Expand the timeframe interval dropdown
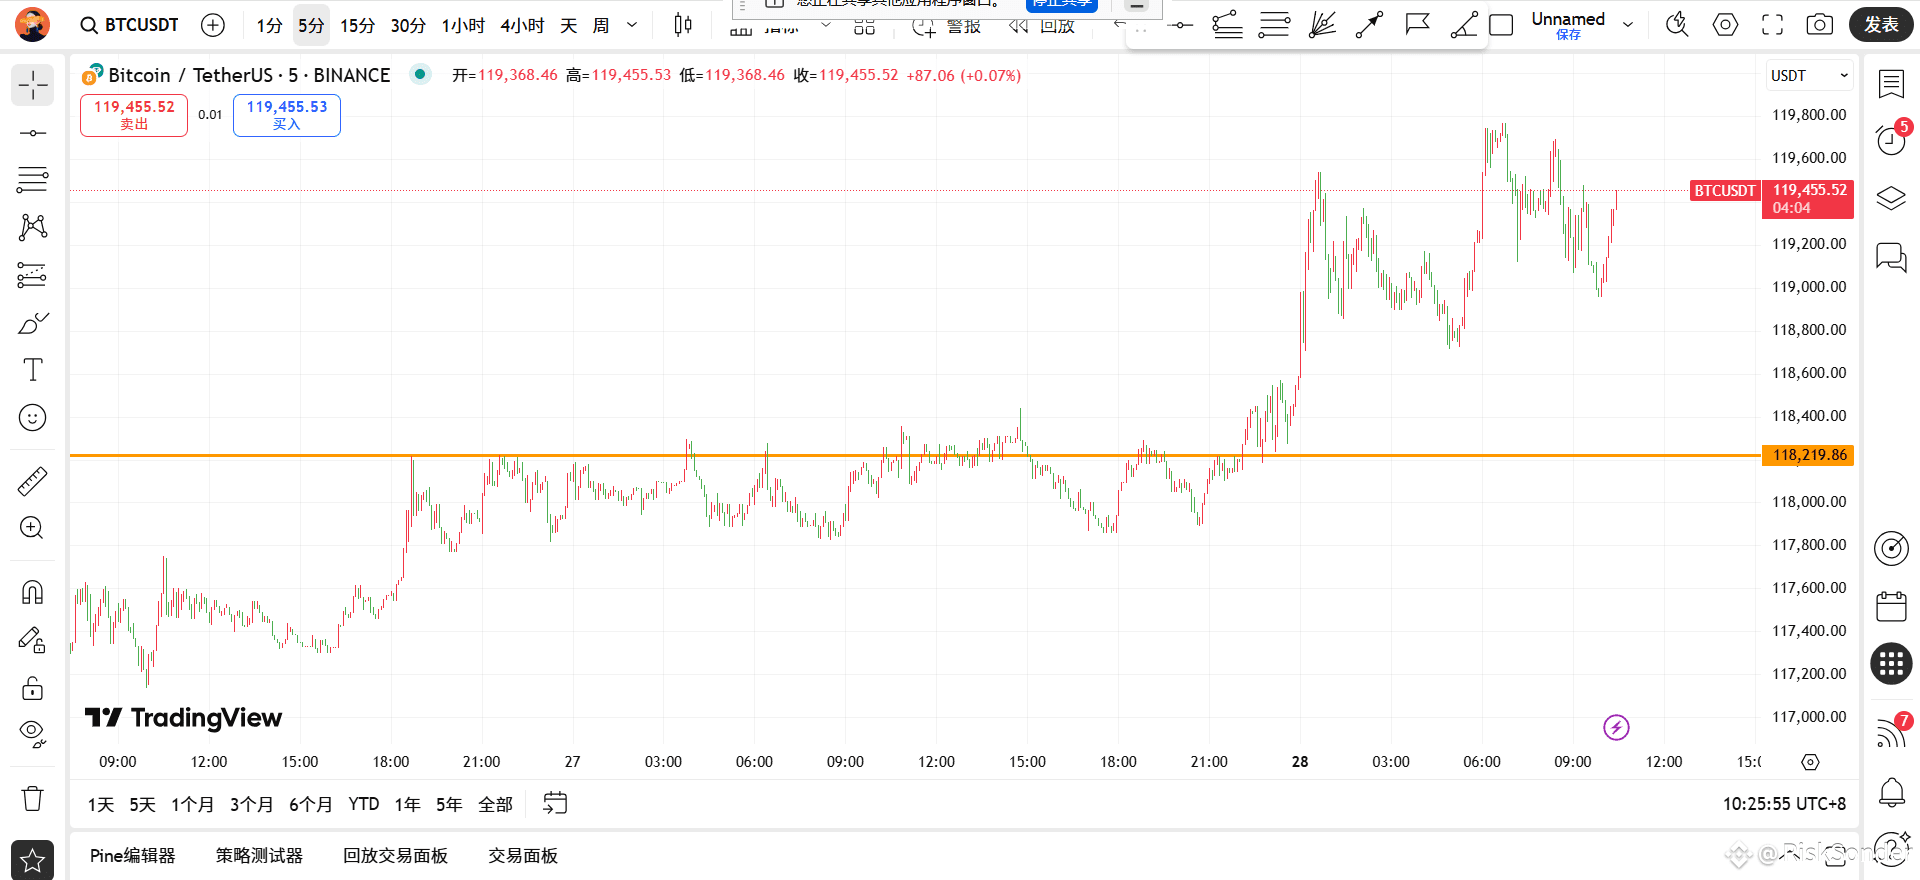This screenshot has height=880, width=1920. click(632, 25)
